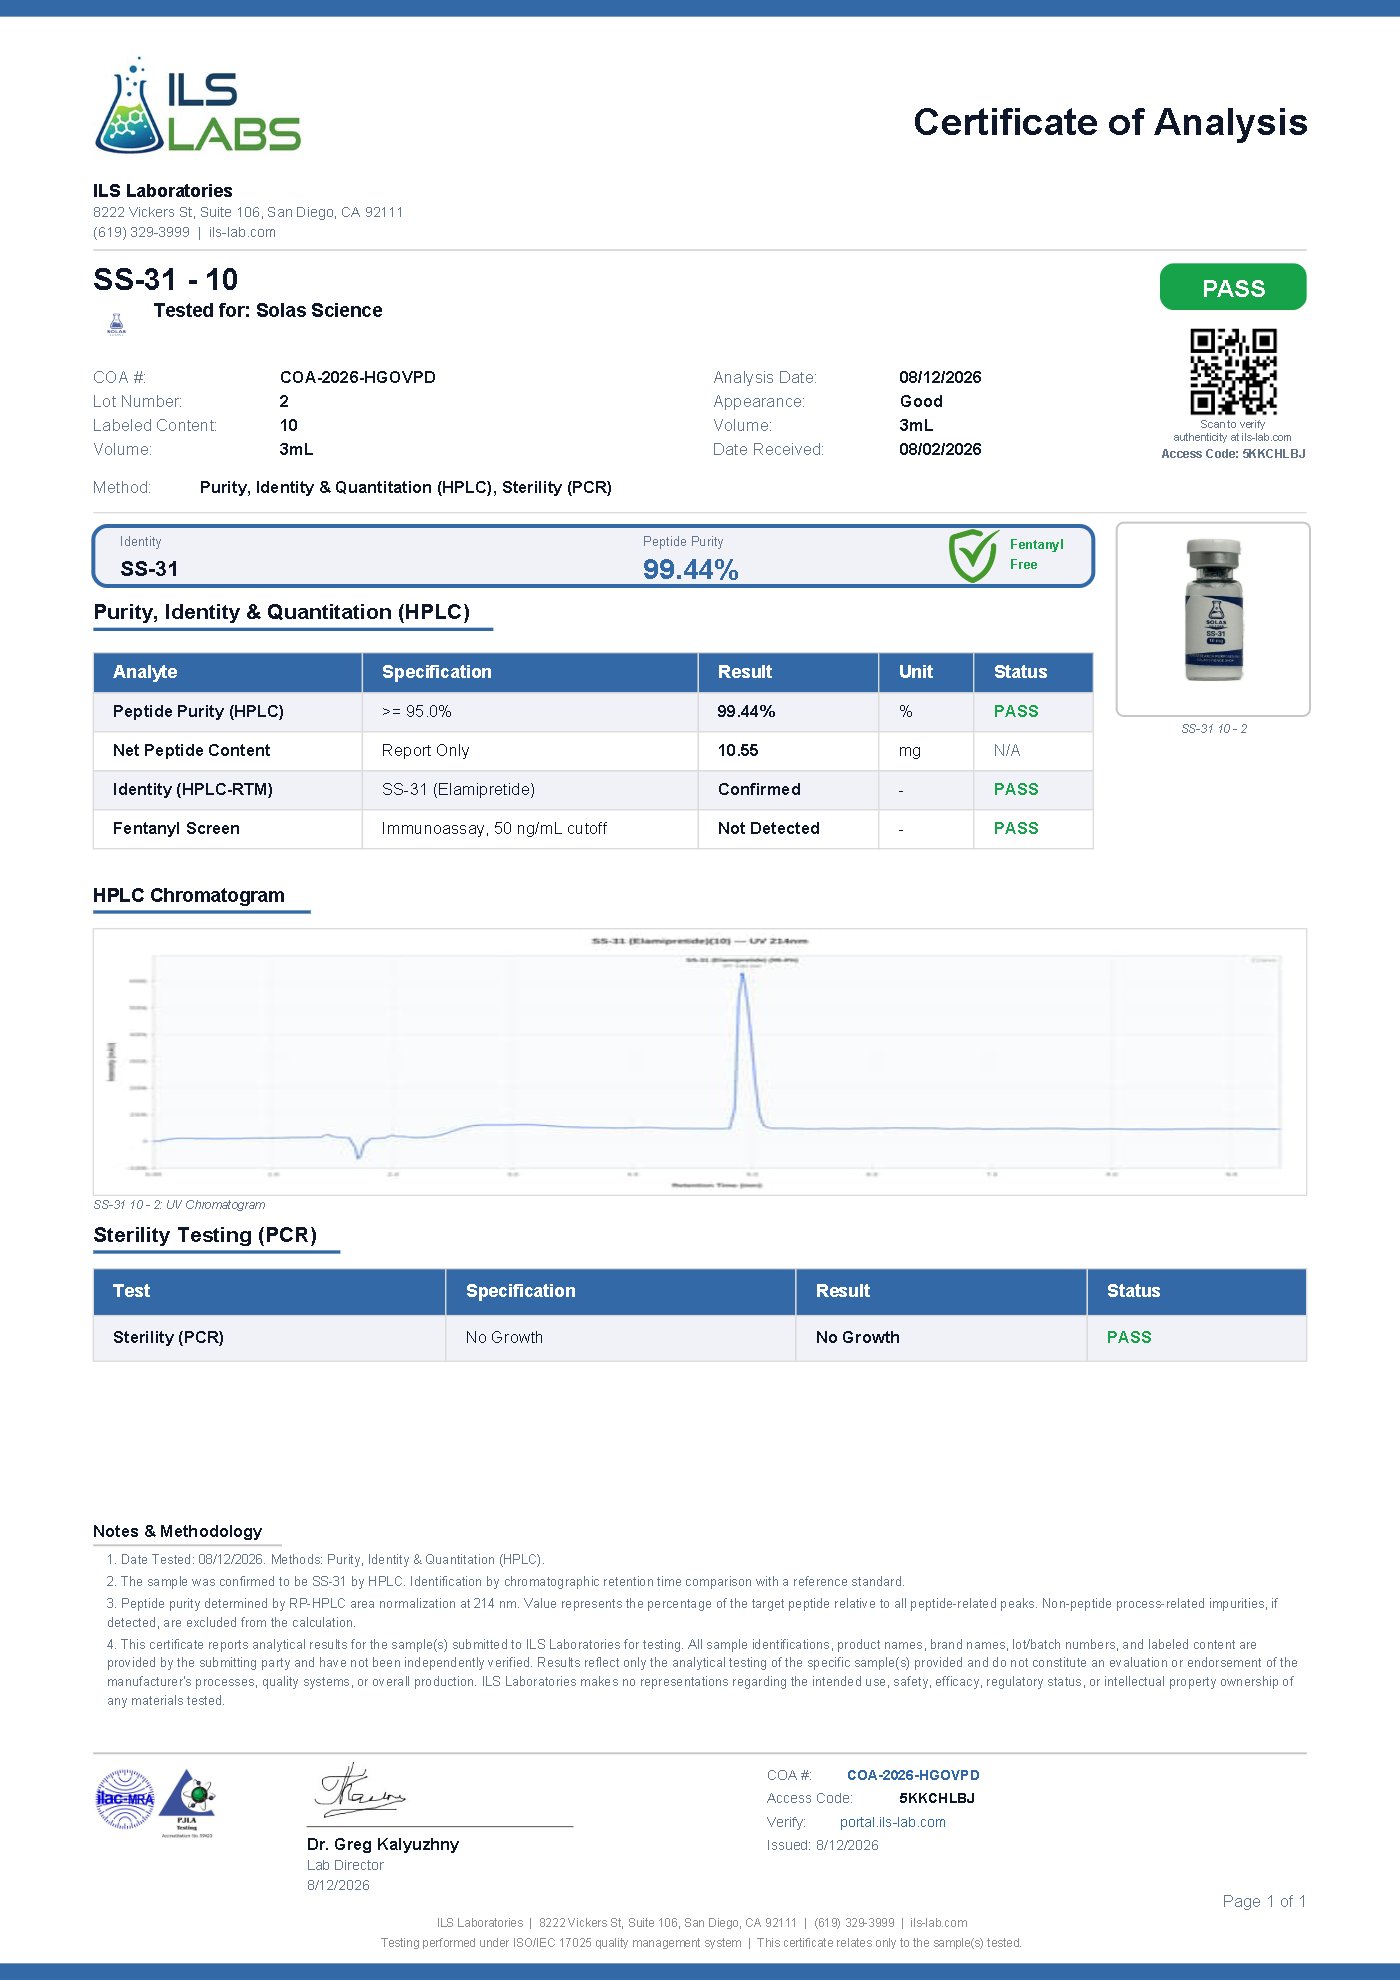Viewport: 1400px width, 1980px height.
Task: Click the QR code for authenticity verification
Action: [1233, 371]
